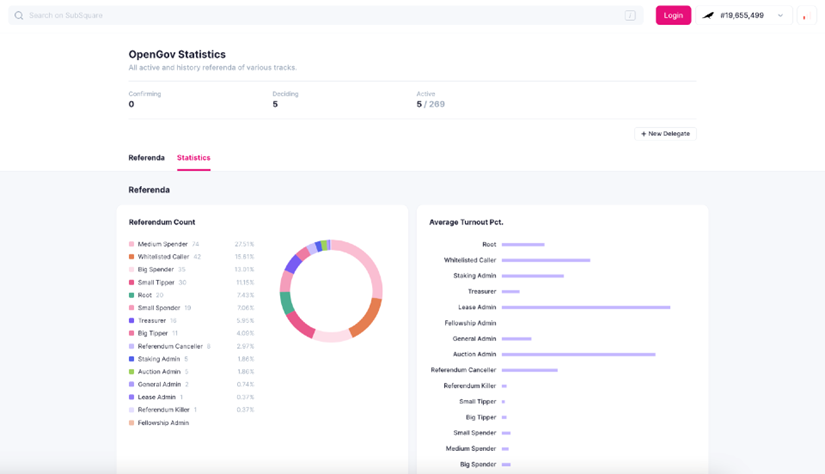Click the Root legend color swatch
Viewport: 825px width, 474px height.
coord(131,295)
